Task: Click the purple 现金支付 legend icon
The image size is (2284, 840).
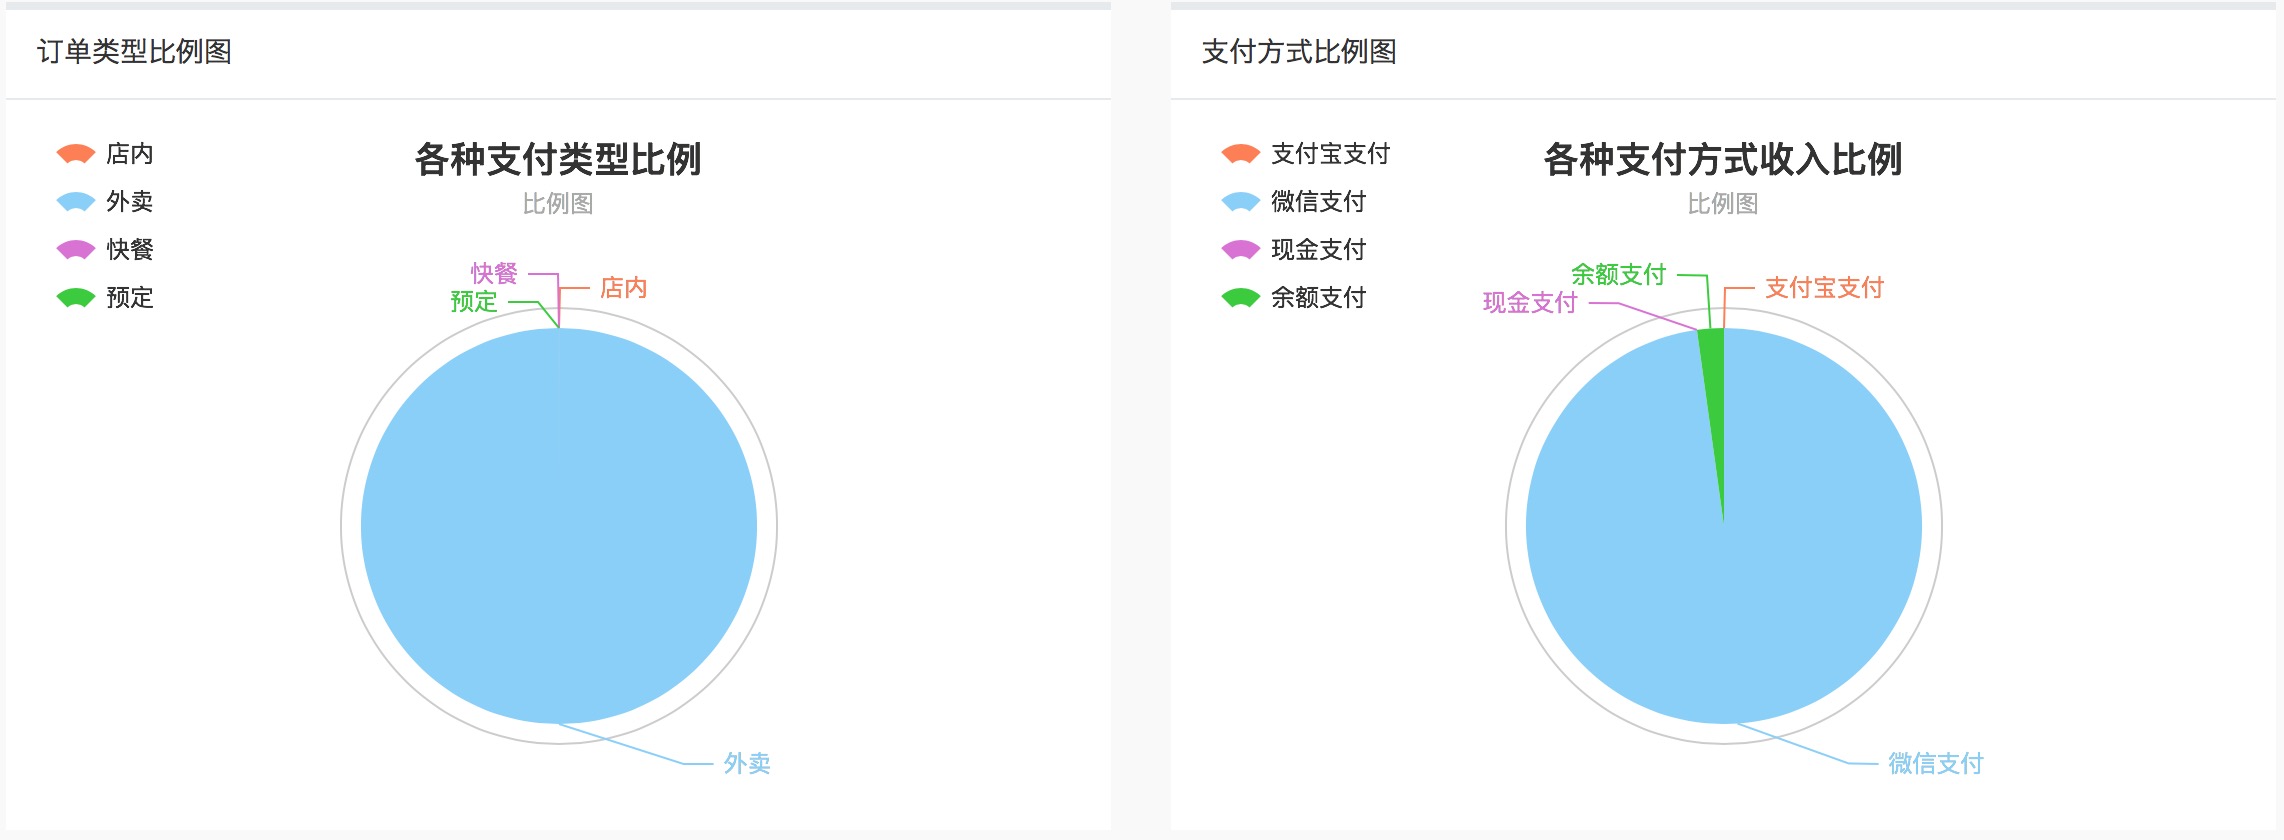Action: [1240, 249]
